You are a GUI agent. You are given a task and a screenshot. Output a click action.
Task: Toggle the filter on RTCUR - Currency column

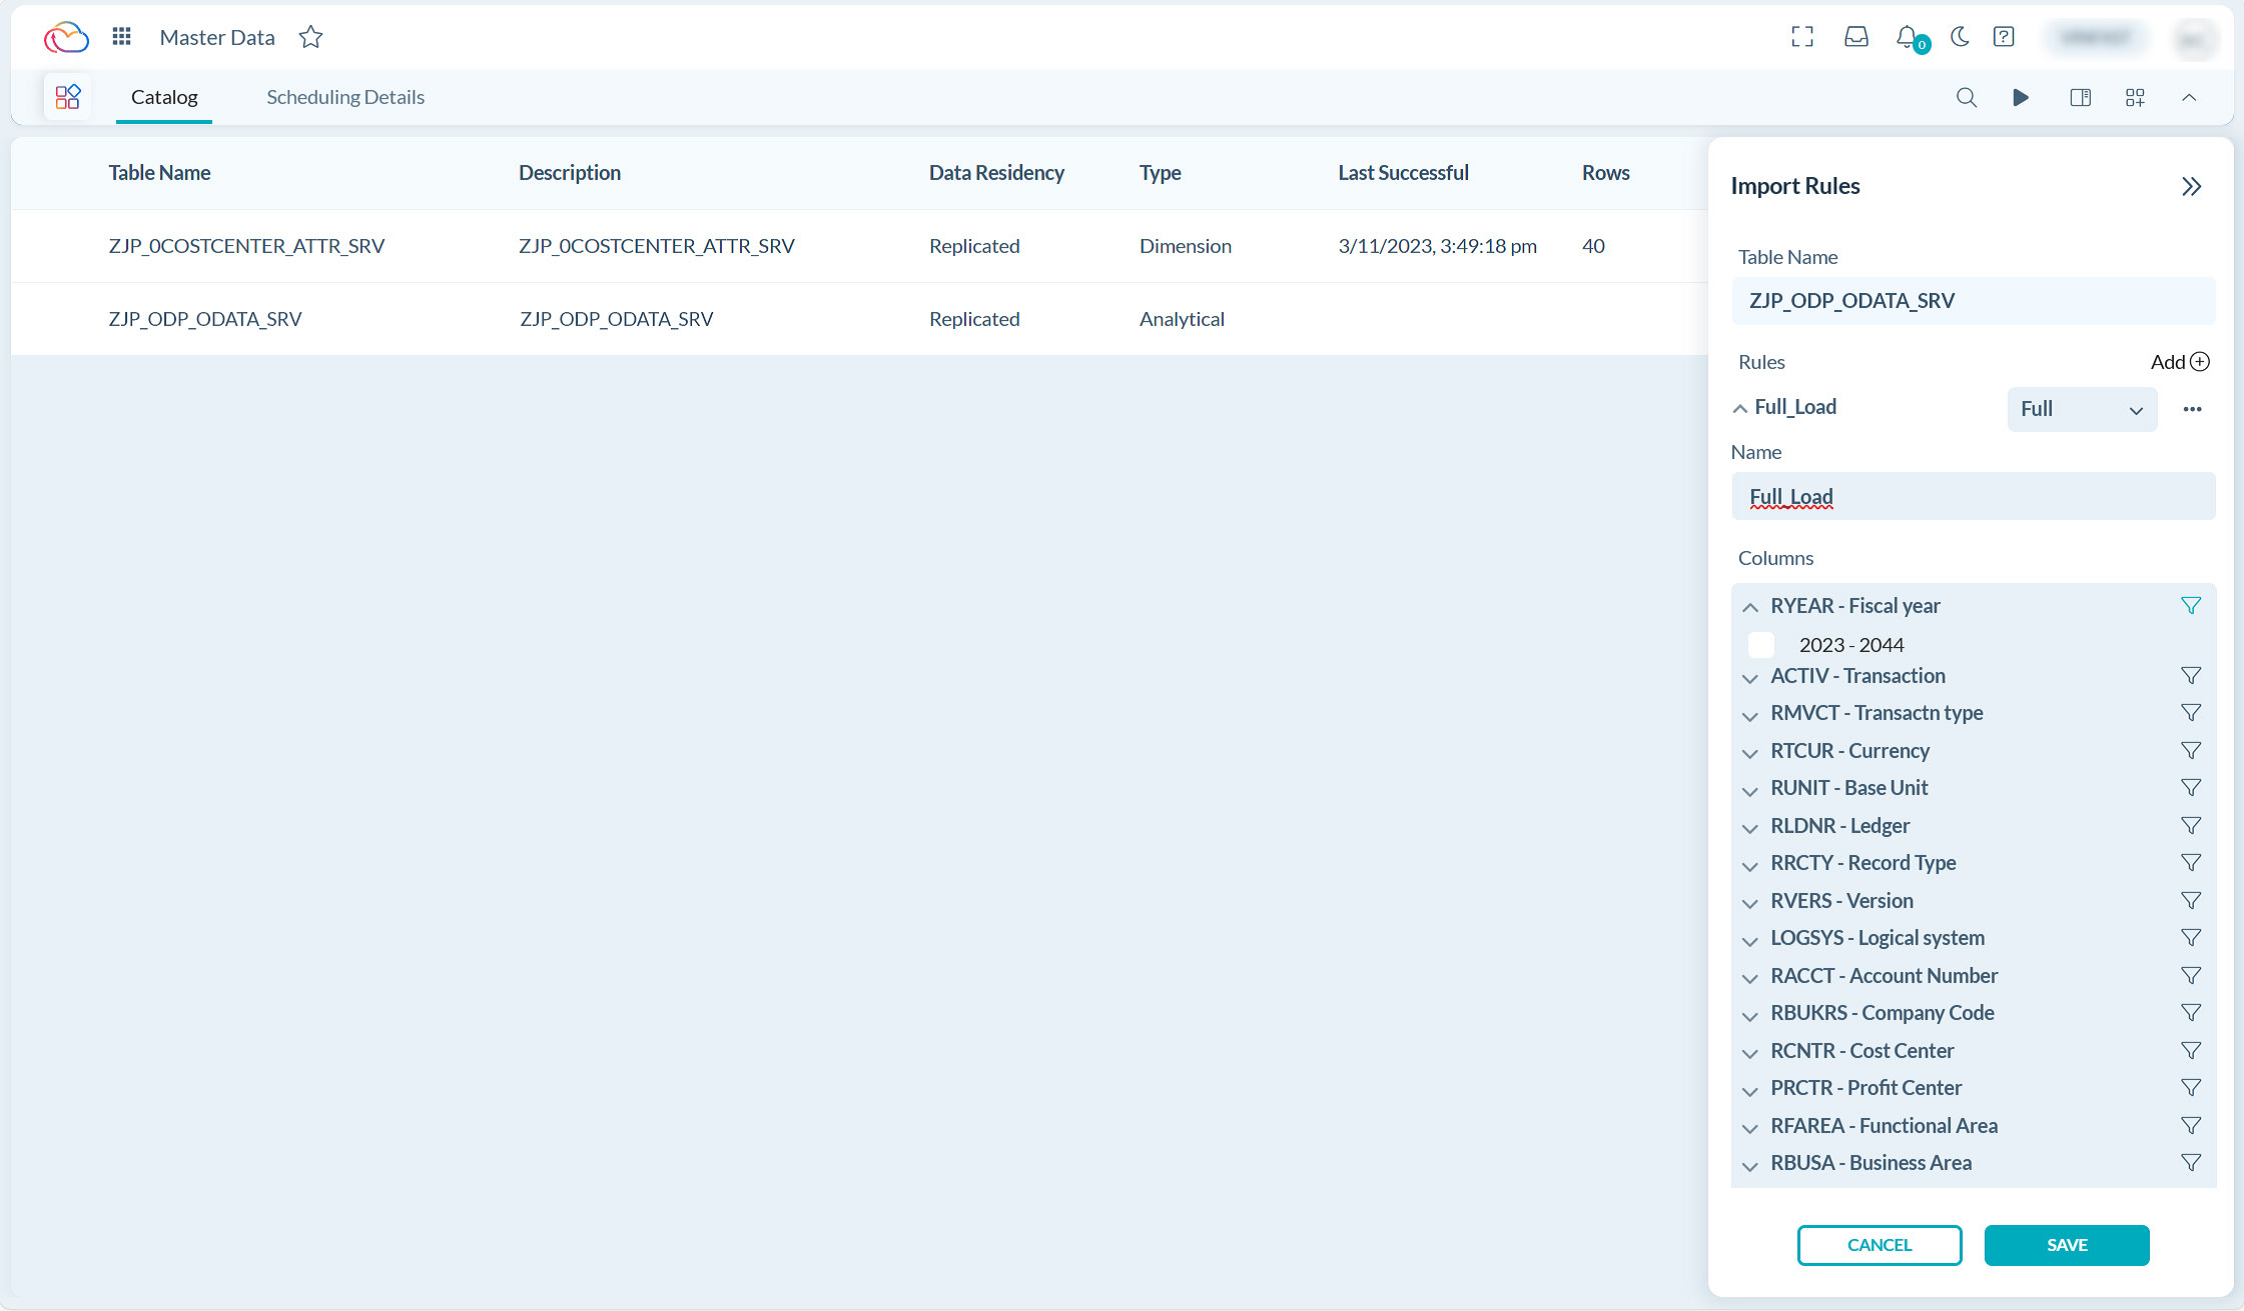click(2190, 750)
